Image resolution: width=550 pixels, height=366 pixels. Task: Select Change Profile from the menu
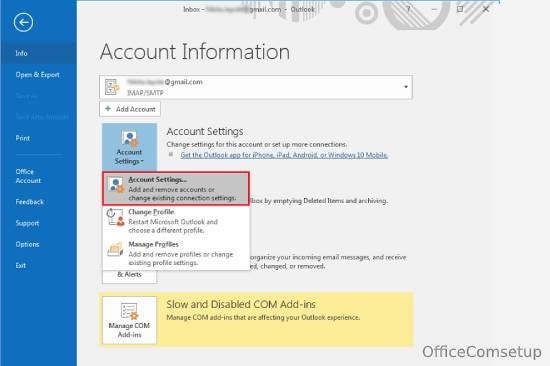pos(176,221)
